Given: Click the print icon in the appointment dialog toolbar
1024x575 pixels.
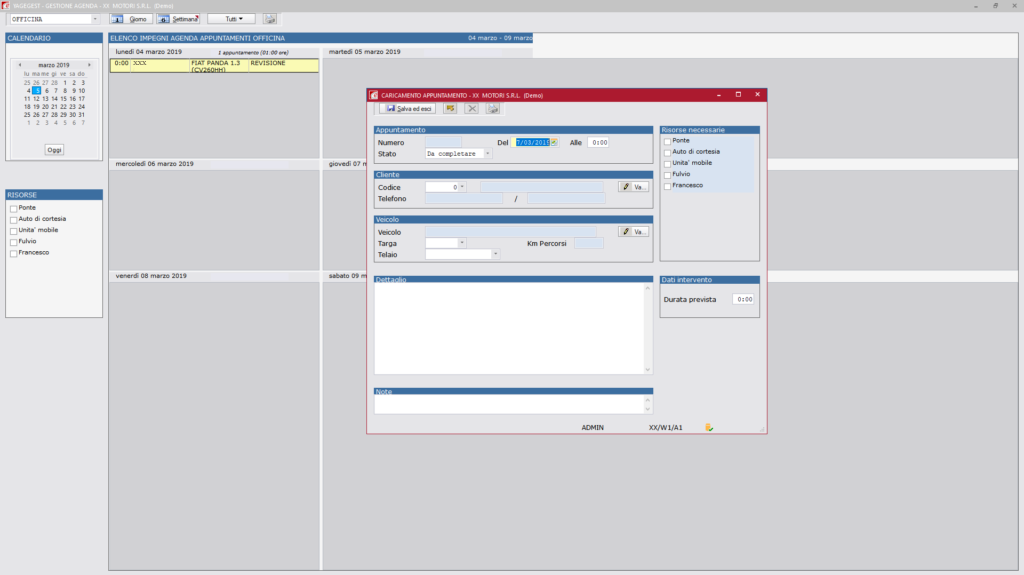Looking at the screenshot, I should click(x=493, y=108).
